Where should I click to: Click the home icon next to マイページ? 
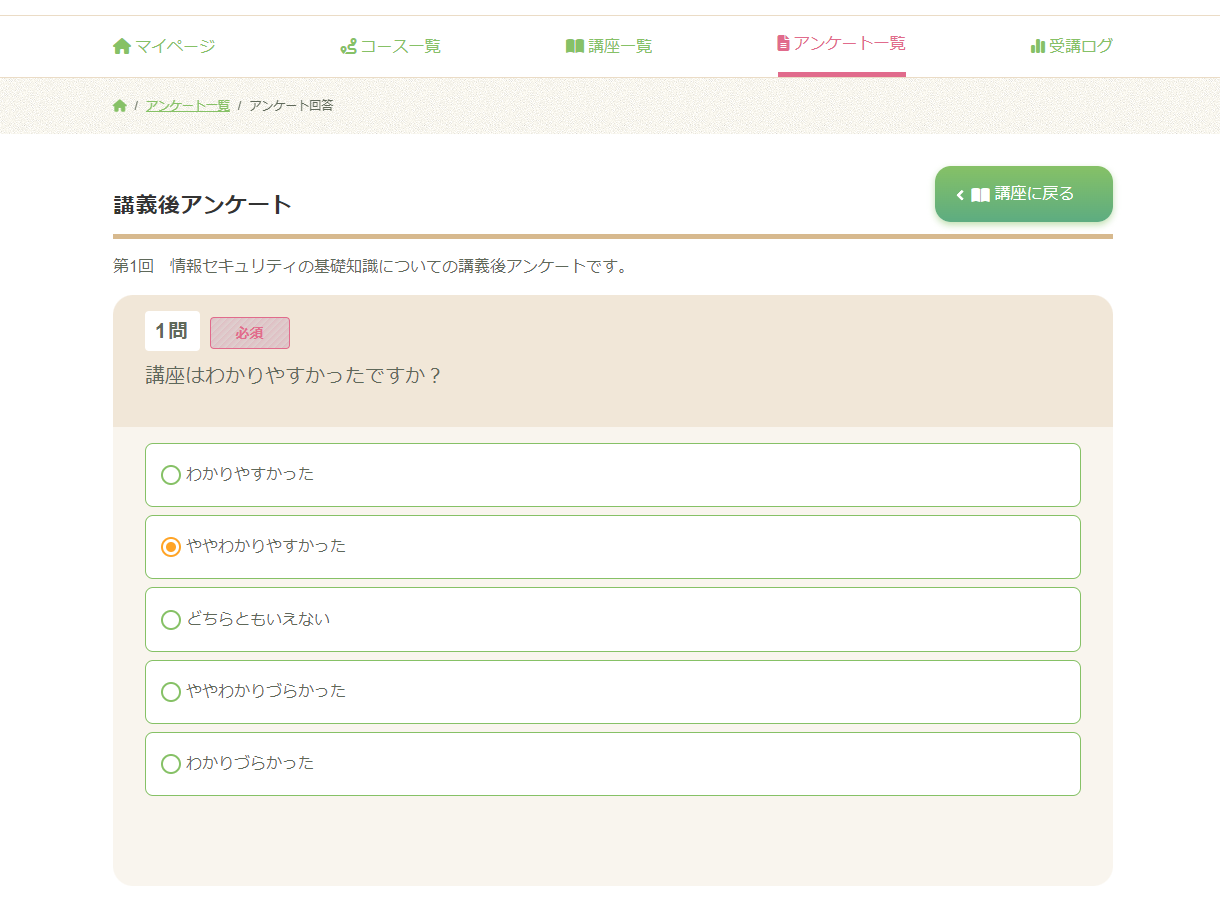(122, 46)
